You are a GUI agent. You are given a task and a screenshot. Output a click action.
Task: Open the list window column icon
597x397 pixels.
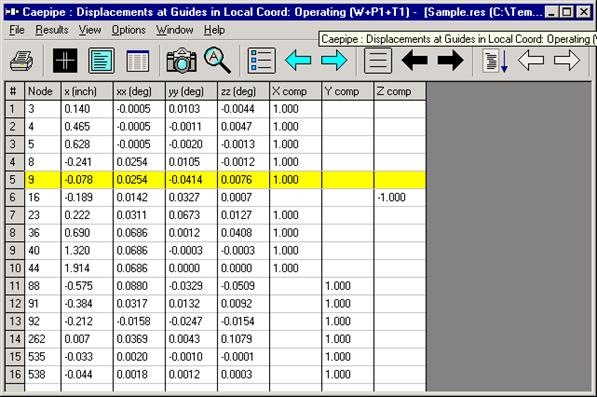pyautogui.click(x=137, y=61)
